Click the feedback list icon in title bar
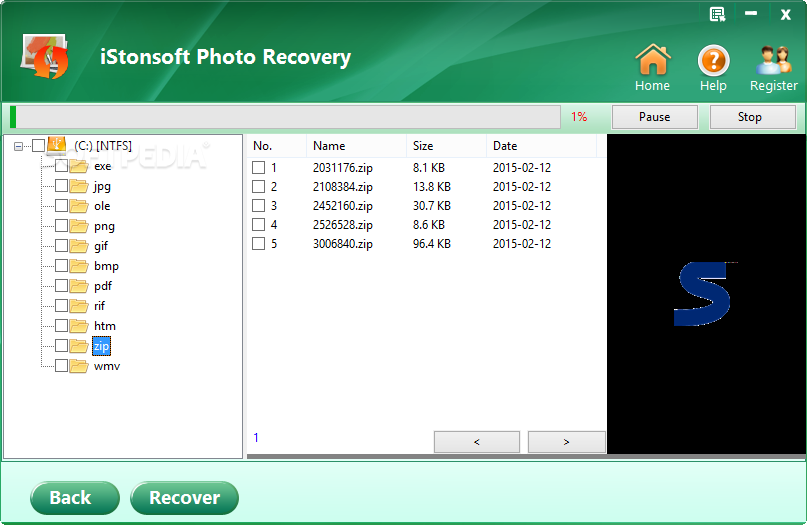Viewport: 807px width, 525px height. 717,14
